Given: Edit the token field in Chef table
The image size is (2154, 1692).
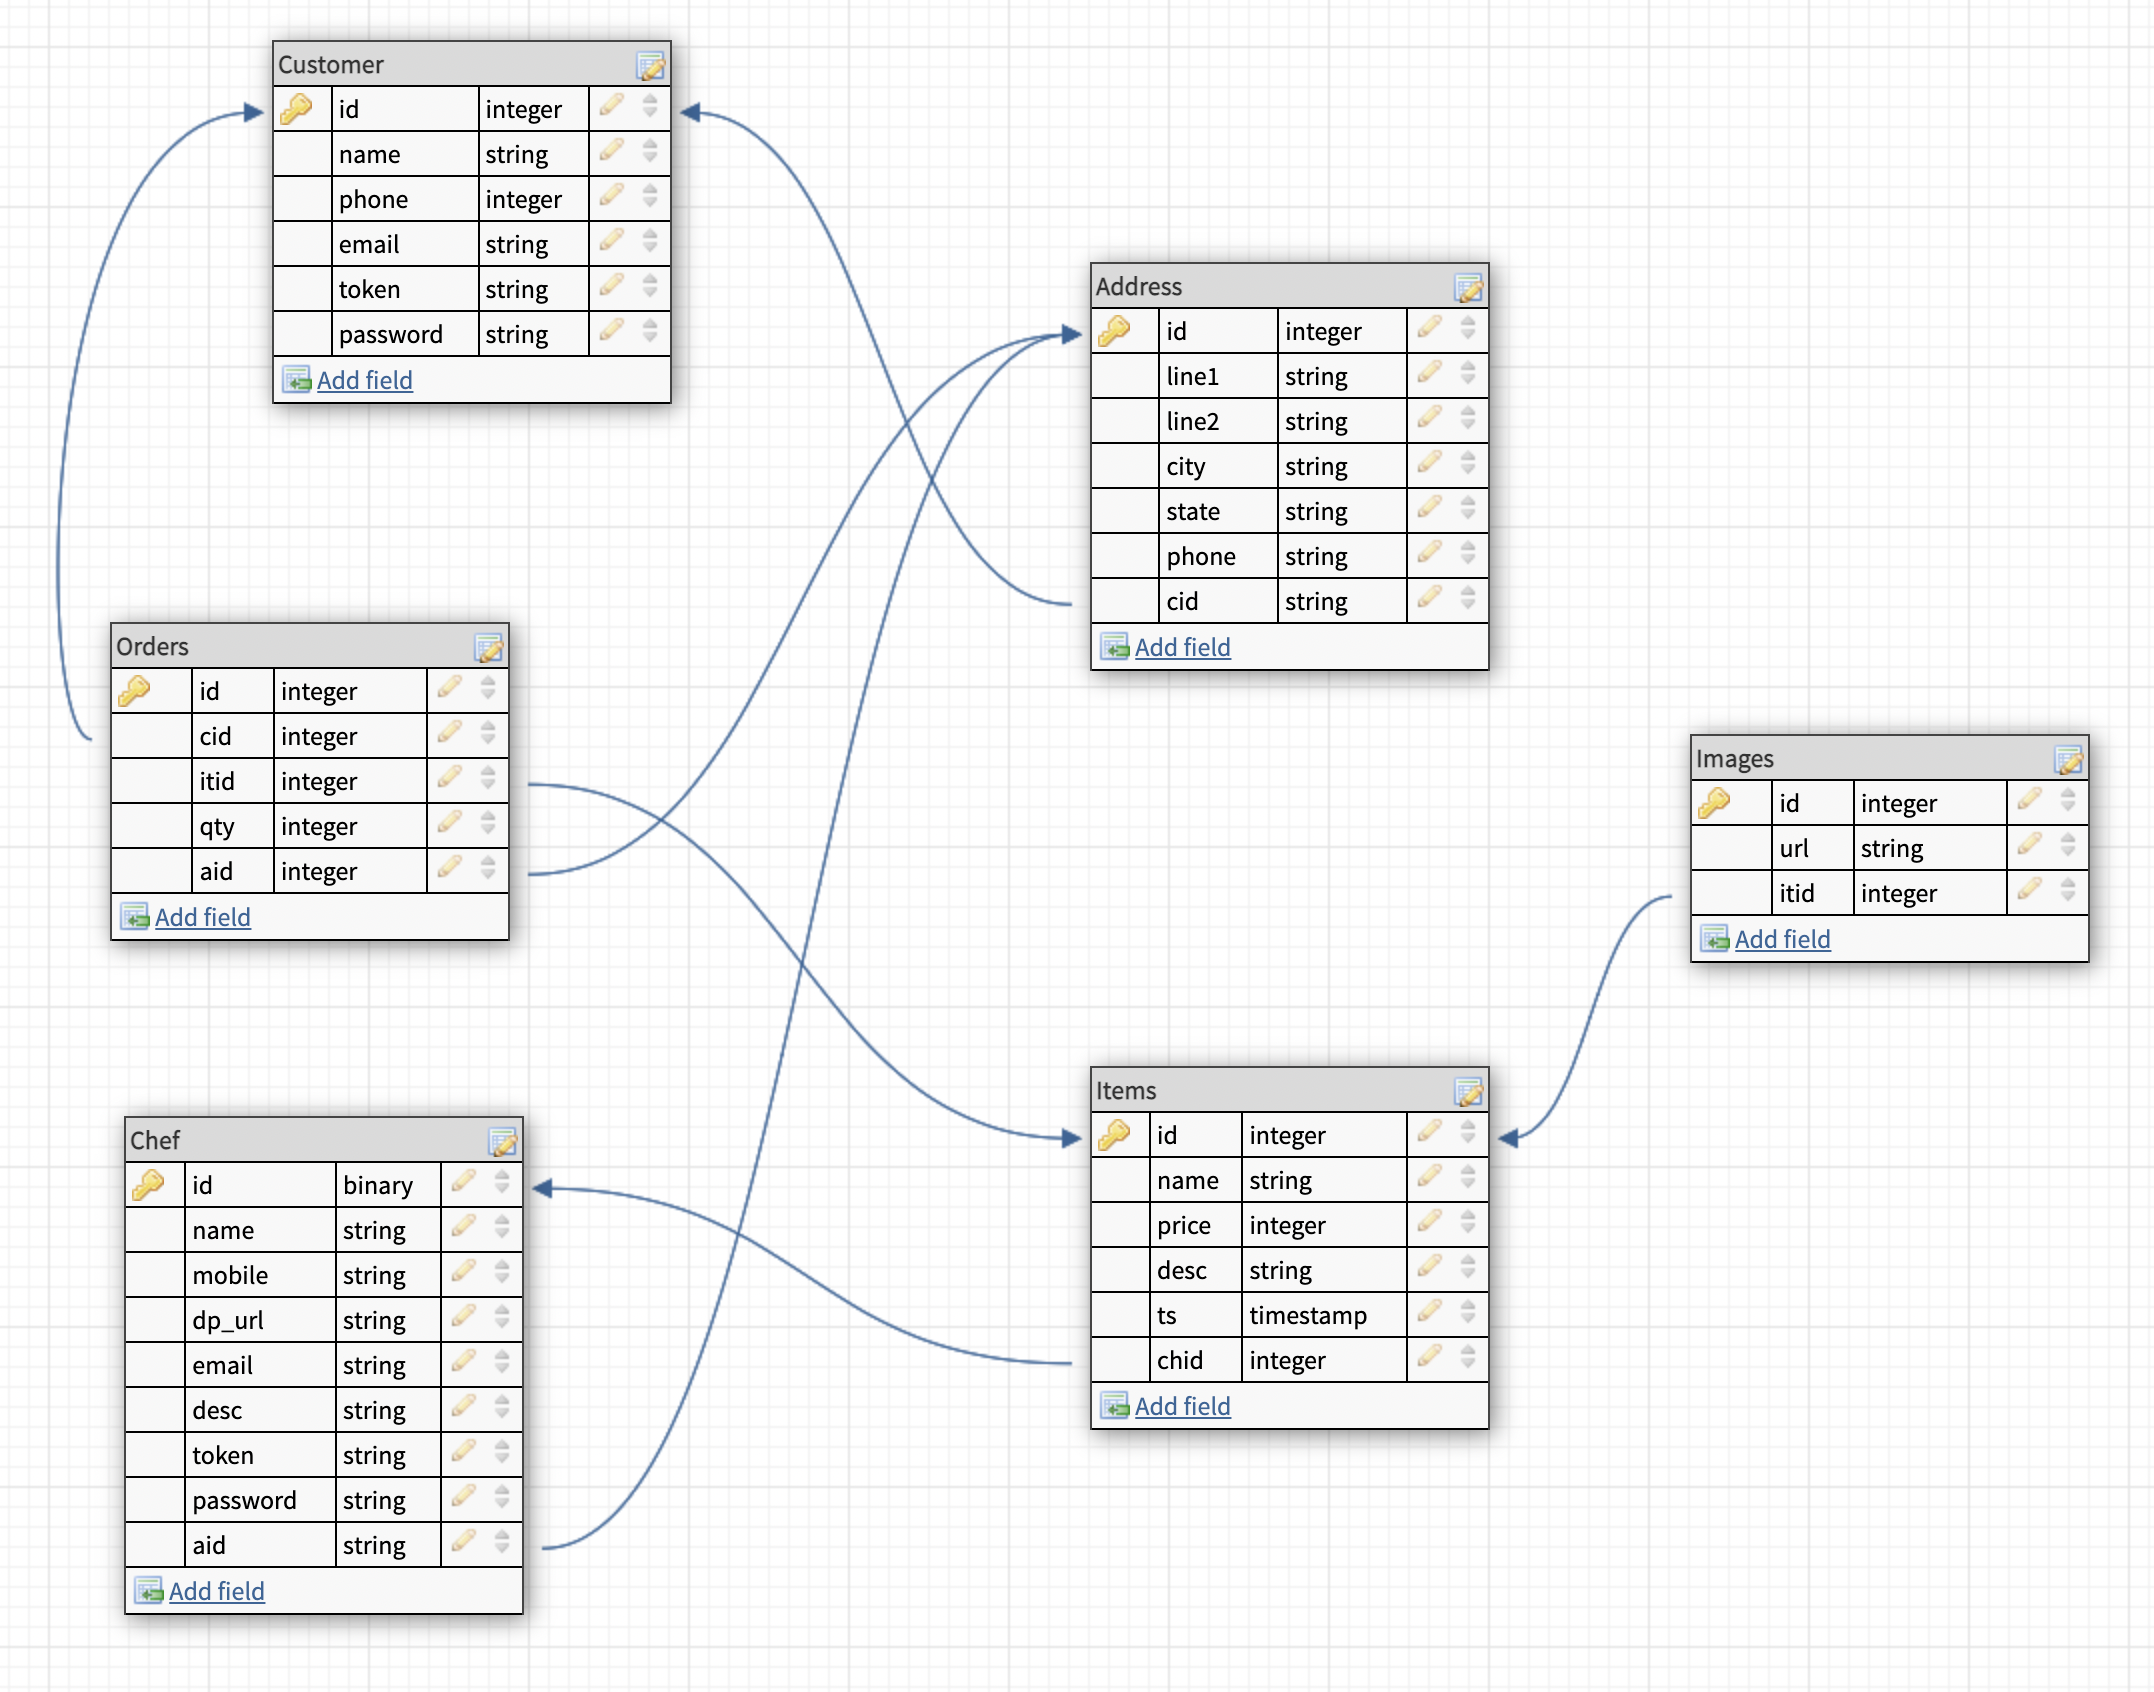Looking at the screenshot, I should click(x=462, y=1454).
